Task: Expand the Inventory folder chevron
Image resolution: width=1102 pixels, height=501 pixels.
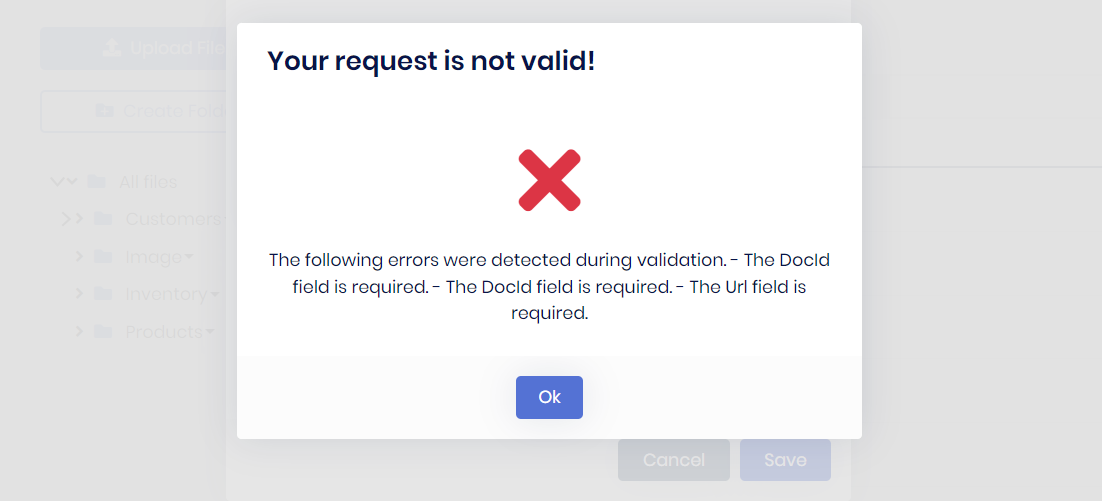Action: 79,294
